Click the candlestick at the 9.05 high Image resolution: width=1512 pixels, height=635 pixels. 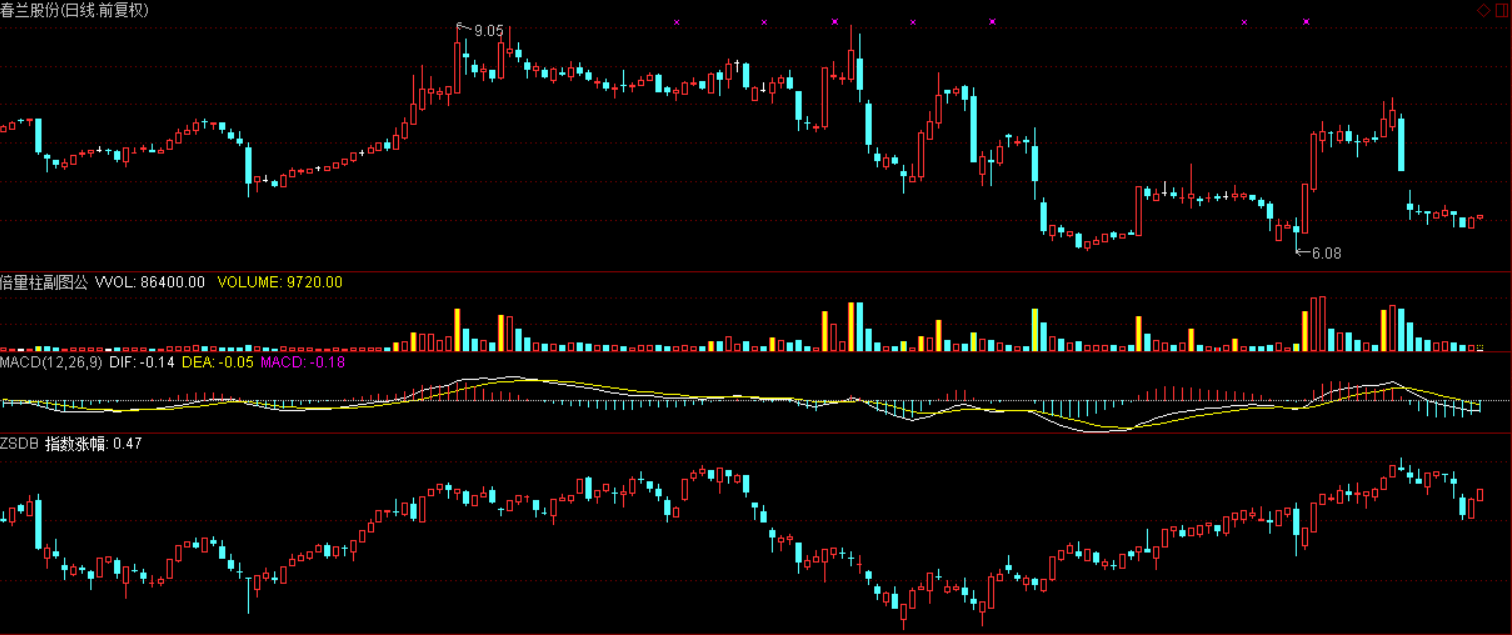[458, 65]
